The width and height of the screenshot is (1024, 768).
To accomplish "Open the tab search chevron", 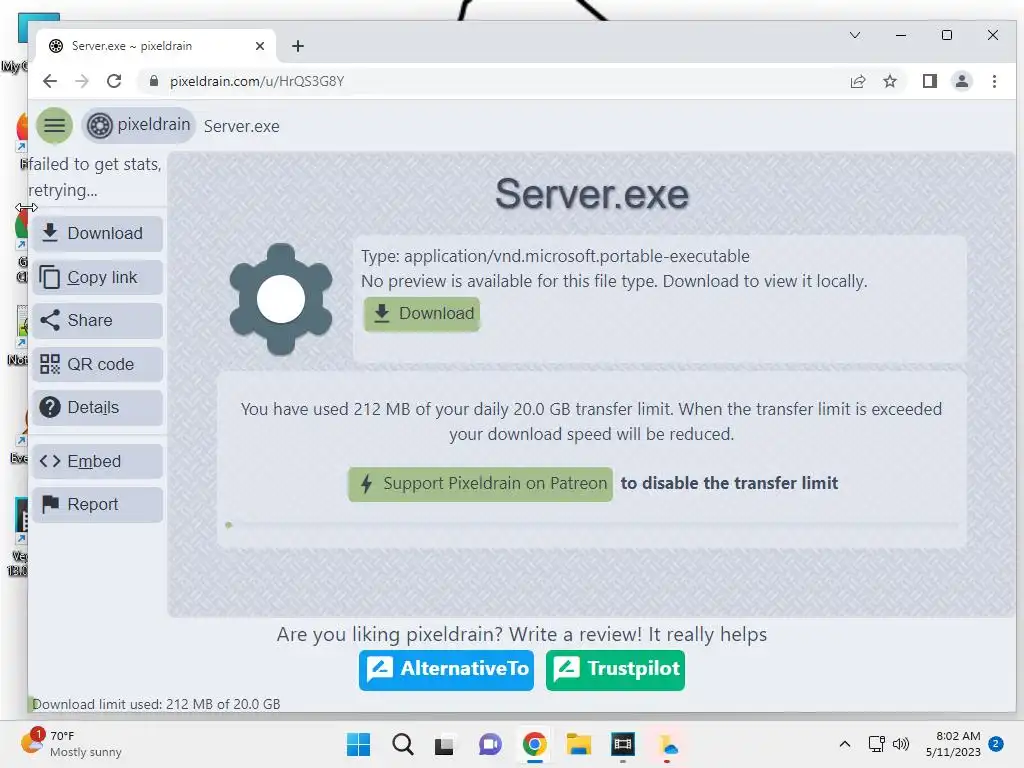I will tap(854, 35).
